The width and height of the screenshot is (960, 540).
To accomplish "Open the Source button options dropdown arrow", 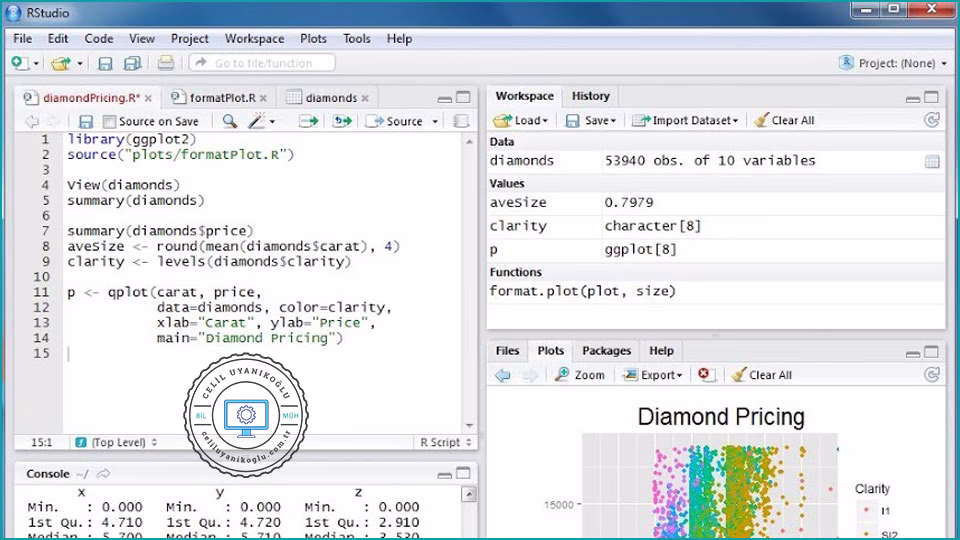I will point(435,121).
